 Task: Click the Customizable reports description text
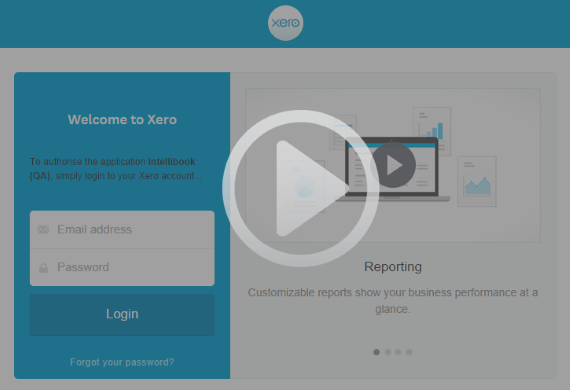(393, 301)
